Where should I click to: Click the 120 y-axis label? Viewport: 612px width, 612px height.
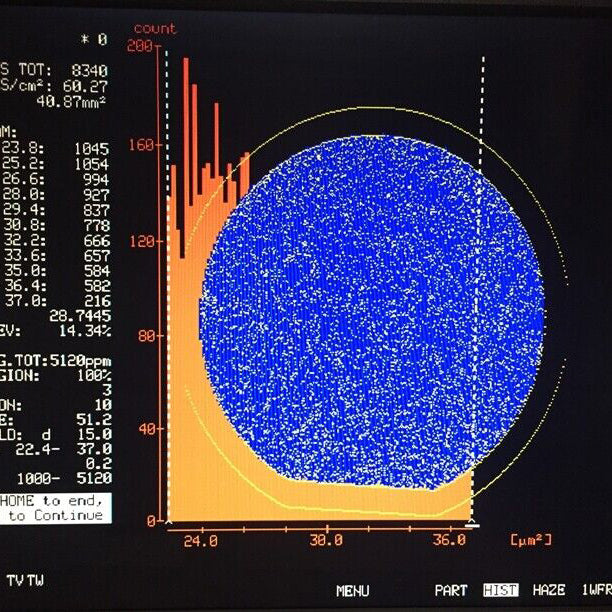coord(142,242)
